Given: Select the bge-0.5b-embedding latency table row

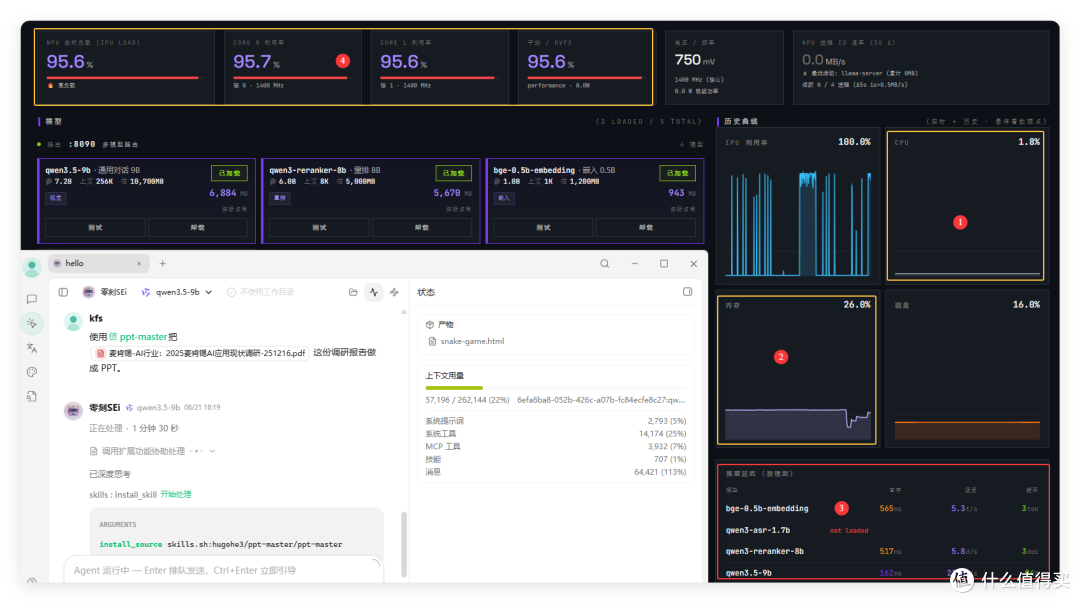Looking at the screenshot, I should coord(882,509).
